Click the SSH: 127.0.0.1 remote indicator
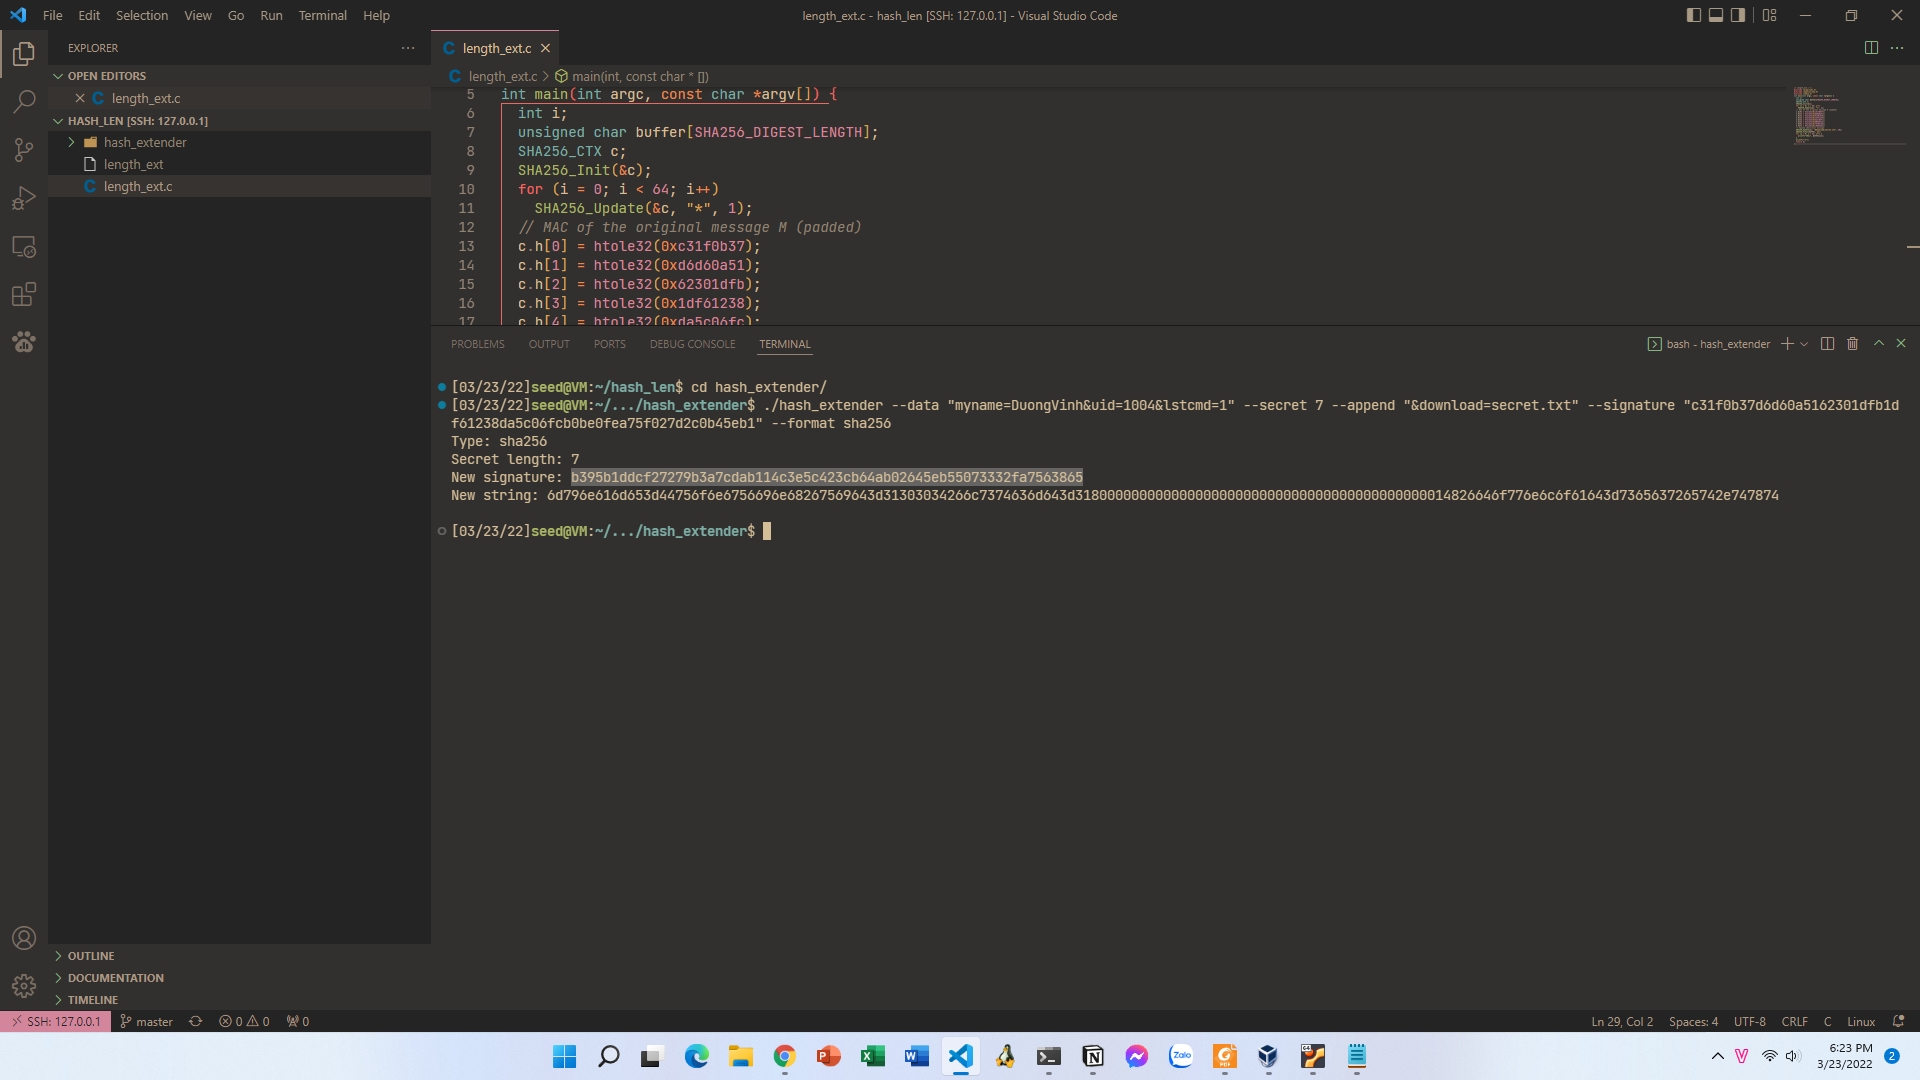1920x1080 pixels. tap(56, 1021)
